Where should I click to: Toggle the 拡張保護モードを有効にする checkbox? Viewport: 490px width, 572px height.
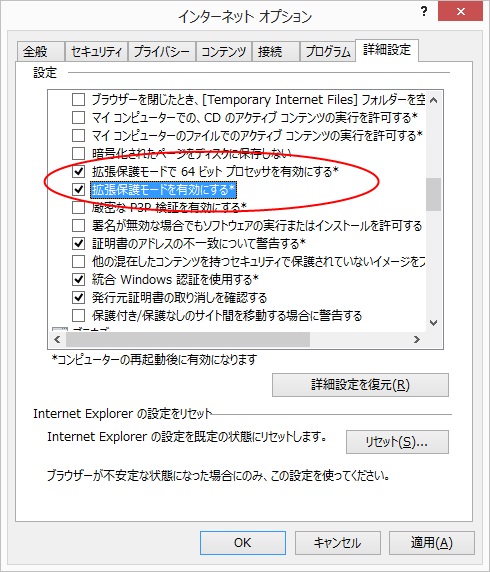(78, 189)
